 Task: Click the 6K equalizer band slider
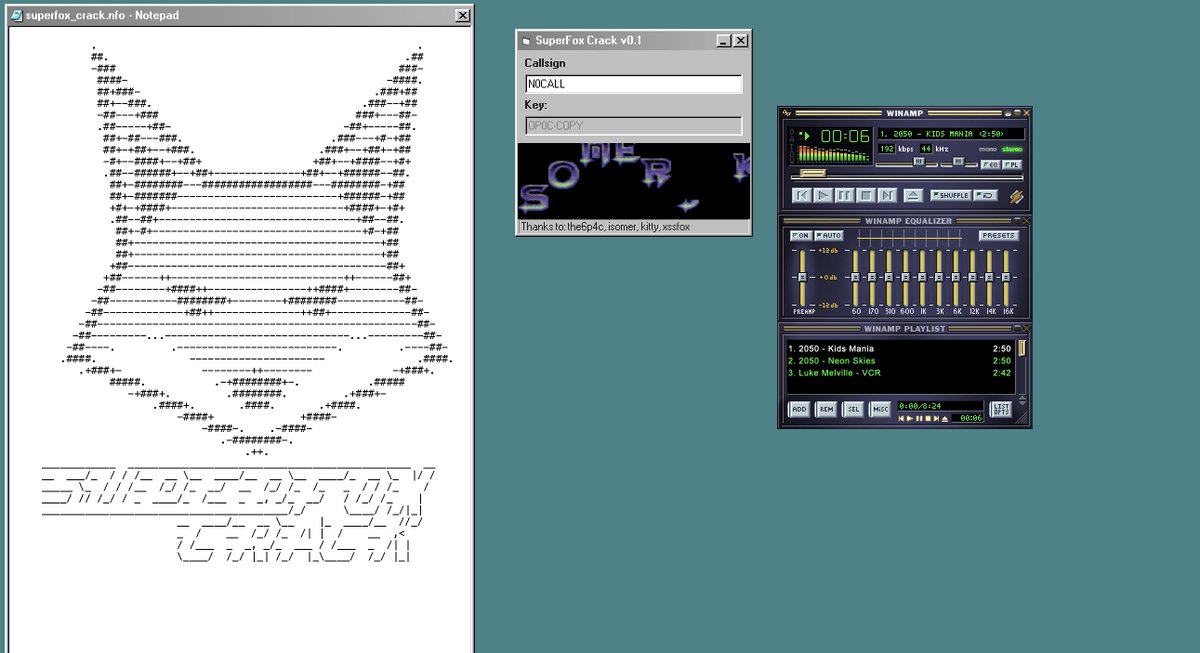click(956, 277)
